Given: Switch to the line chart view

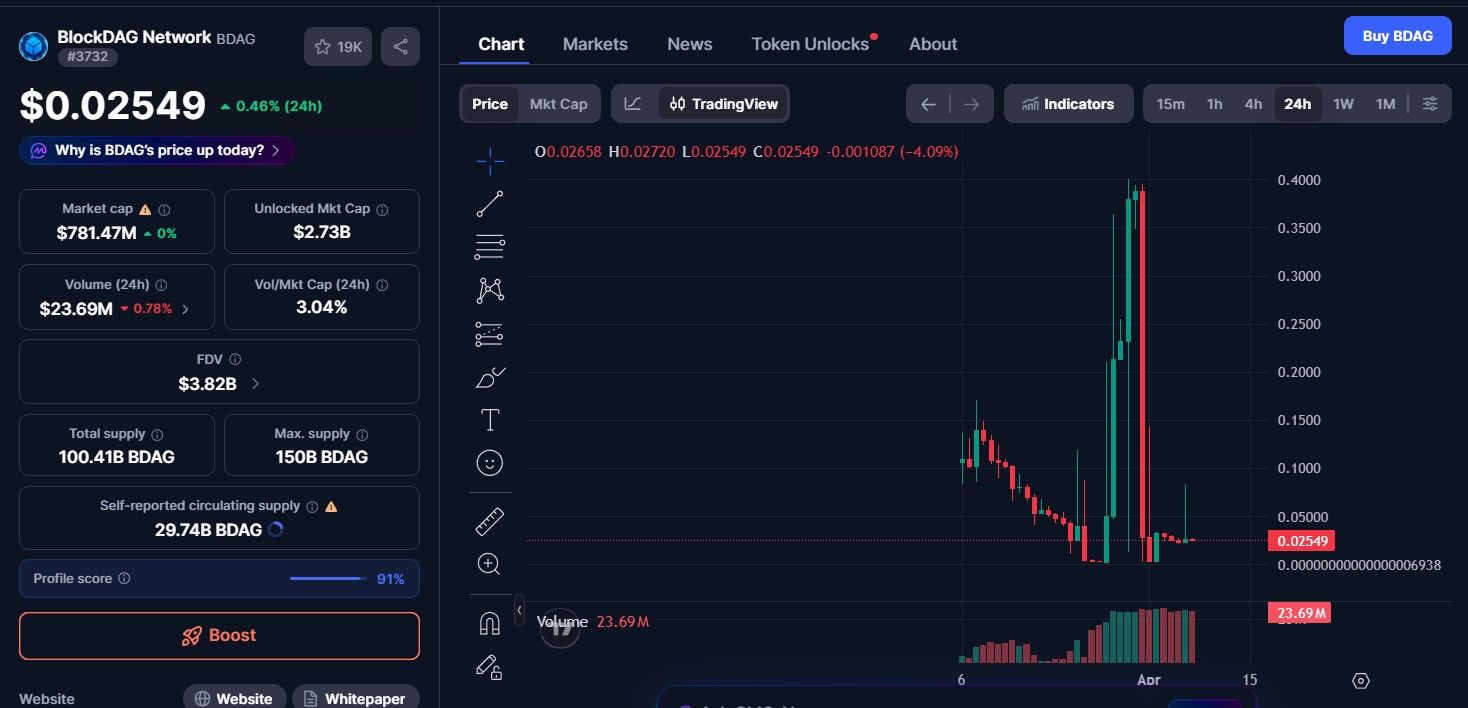Looking at the screenshot, I should pos(634,103).
